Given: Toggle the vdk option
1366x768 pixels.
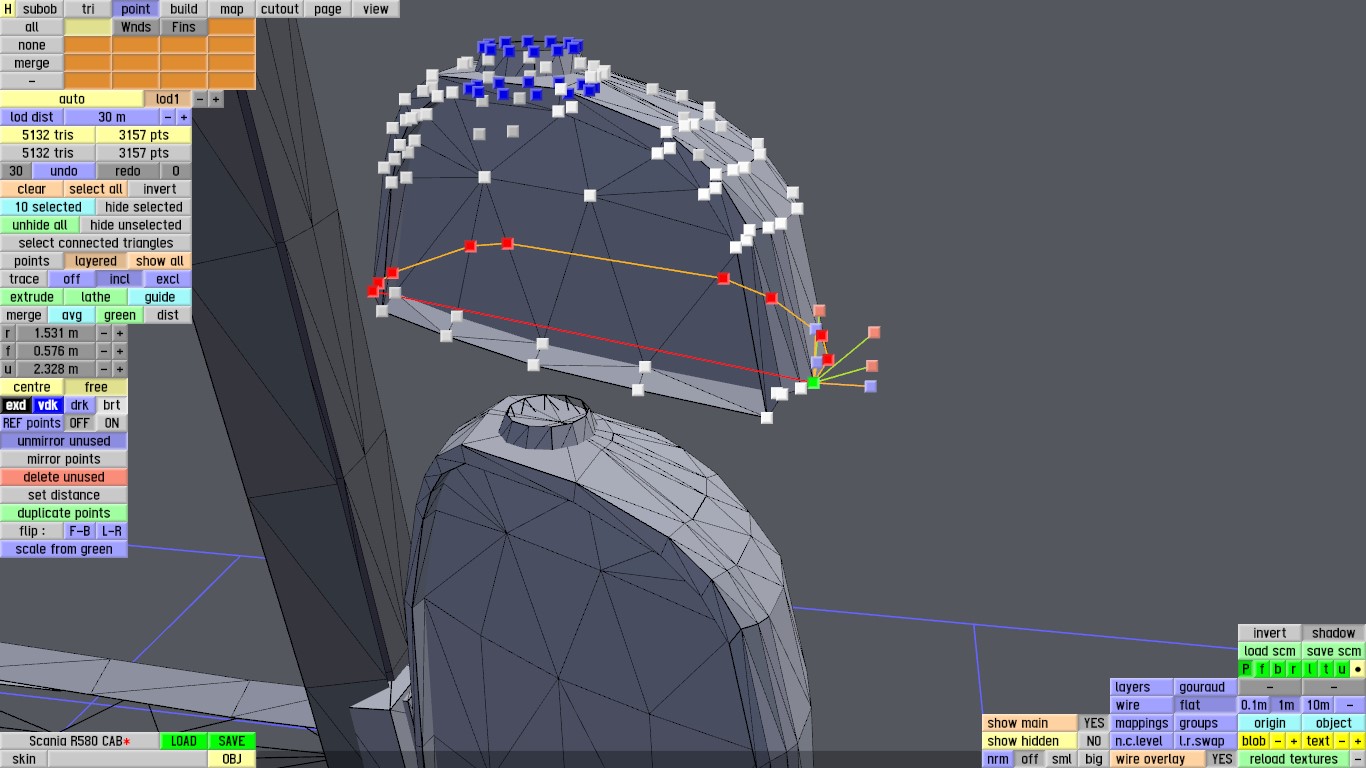Looking at the screenshot, I should pos(48,405).
